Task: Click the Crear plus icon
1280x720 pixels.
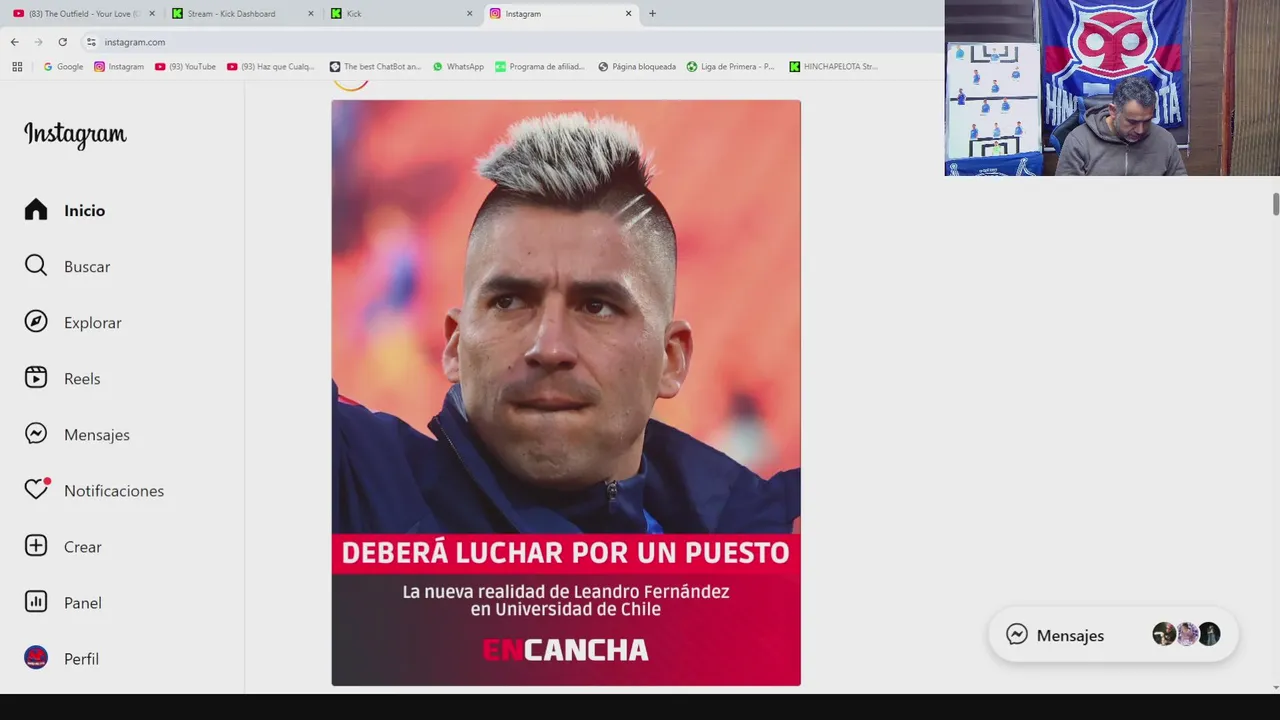Action: pyautogui.click(x=36, y=546)
